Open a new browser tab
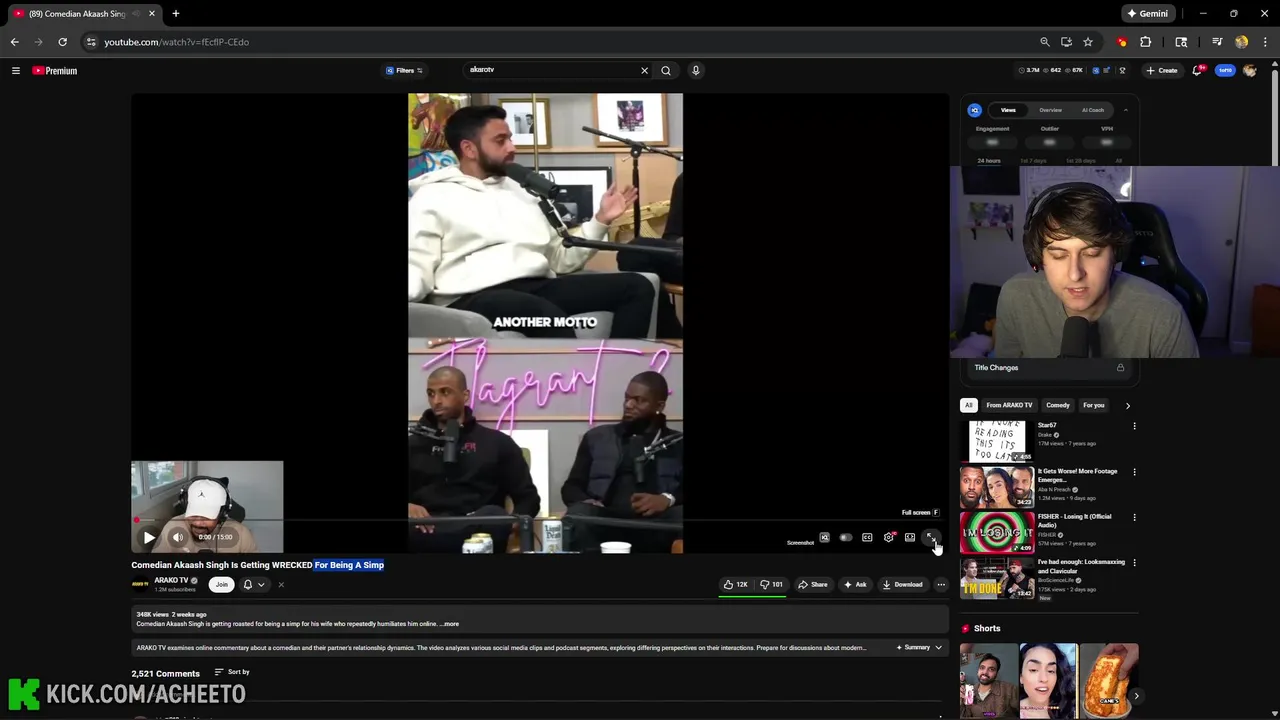Image resolution: width=1280 pixels, height=720 pixels. (175, 14)
